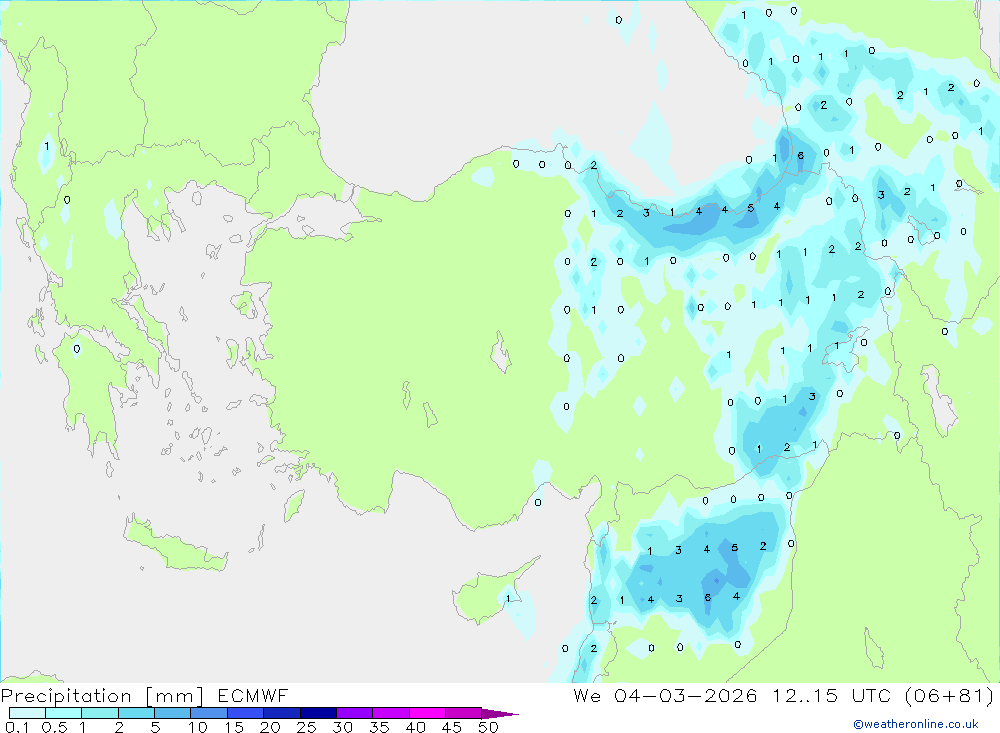Click the 'ECMWF' model label
The width and height of the screenshot is (1000, 733).
click(253, 695)
